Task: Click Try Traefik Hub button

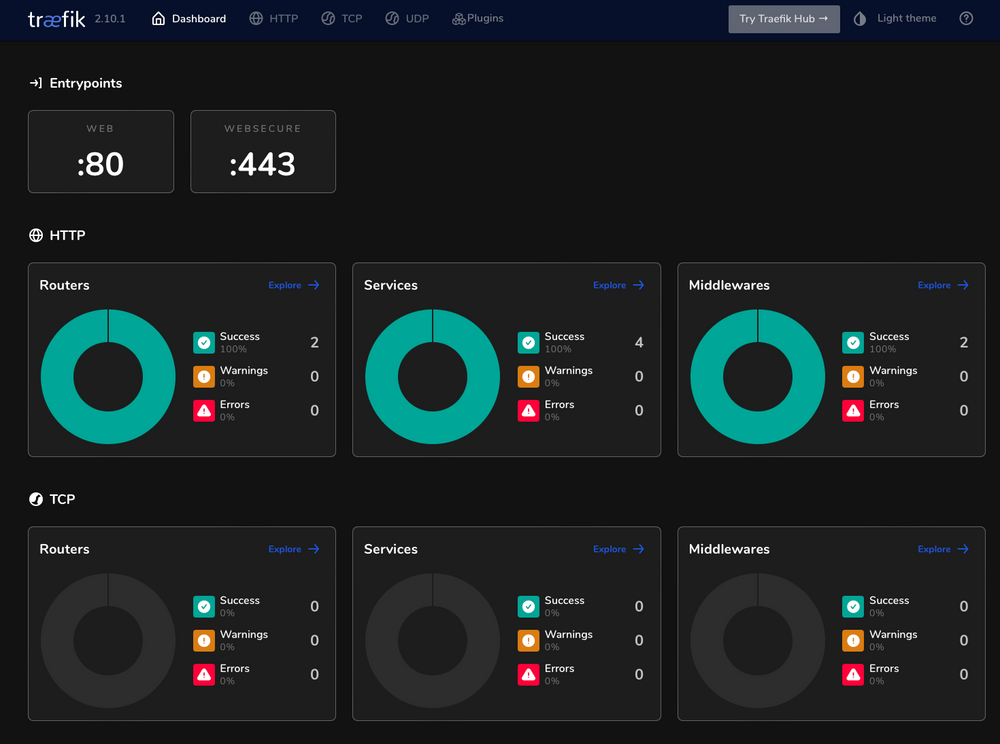Action: (783, 18)
